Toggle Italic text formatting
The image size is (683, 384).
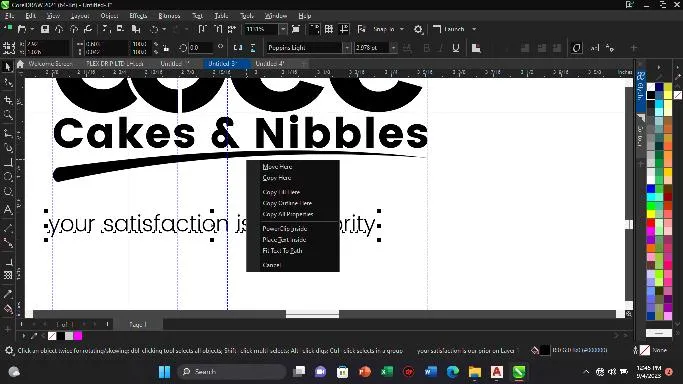(441, 48)
